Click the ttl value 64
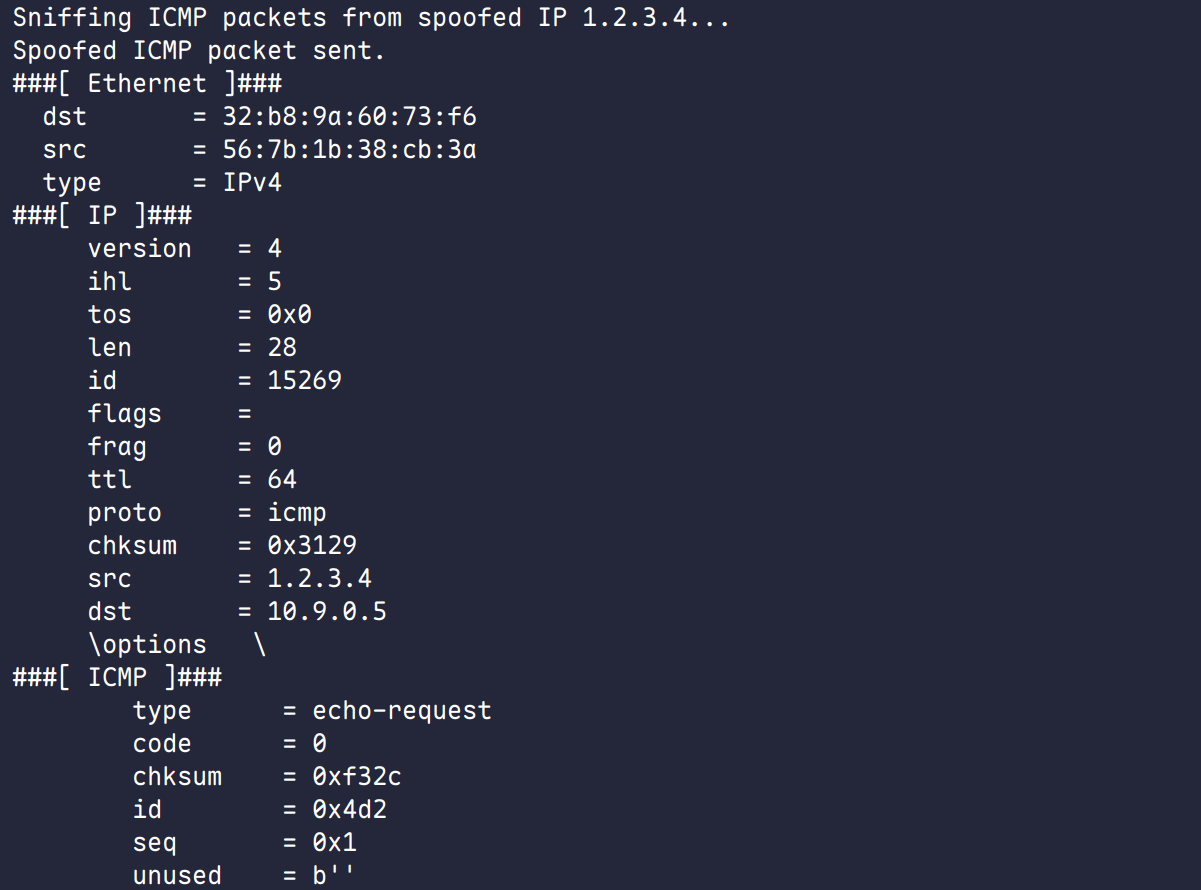1201x890 pixels. click(x=282, y=479)
